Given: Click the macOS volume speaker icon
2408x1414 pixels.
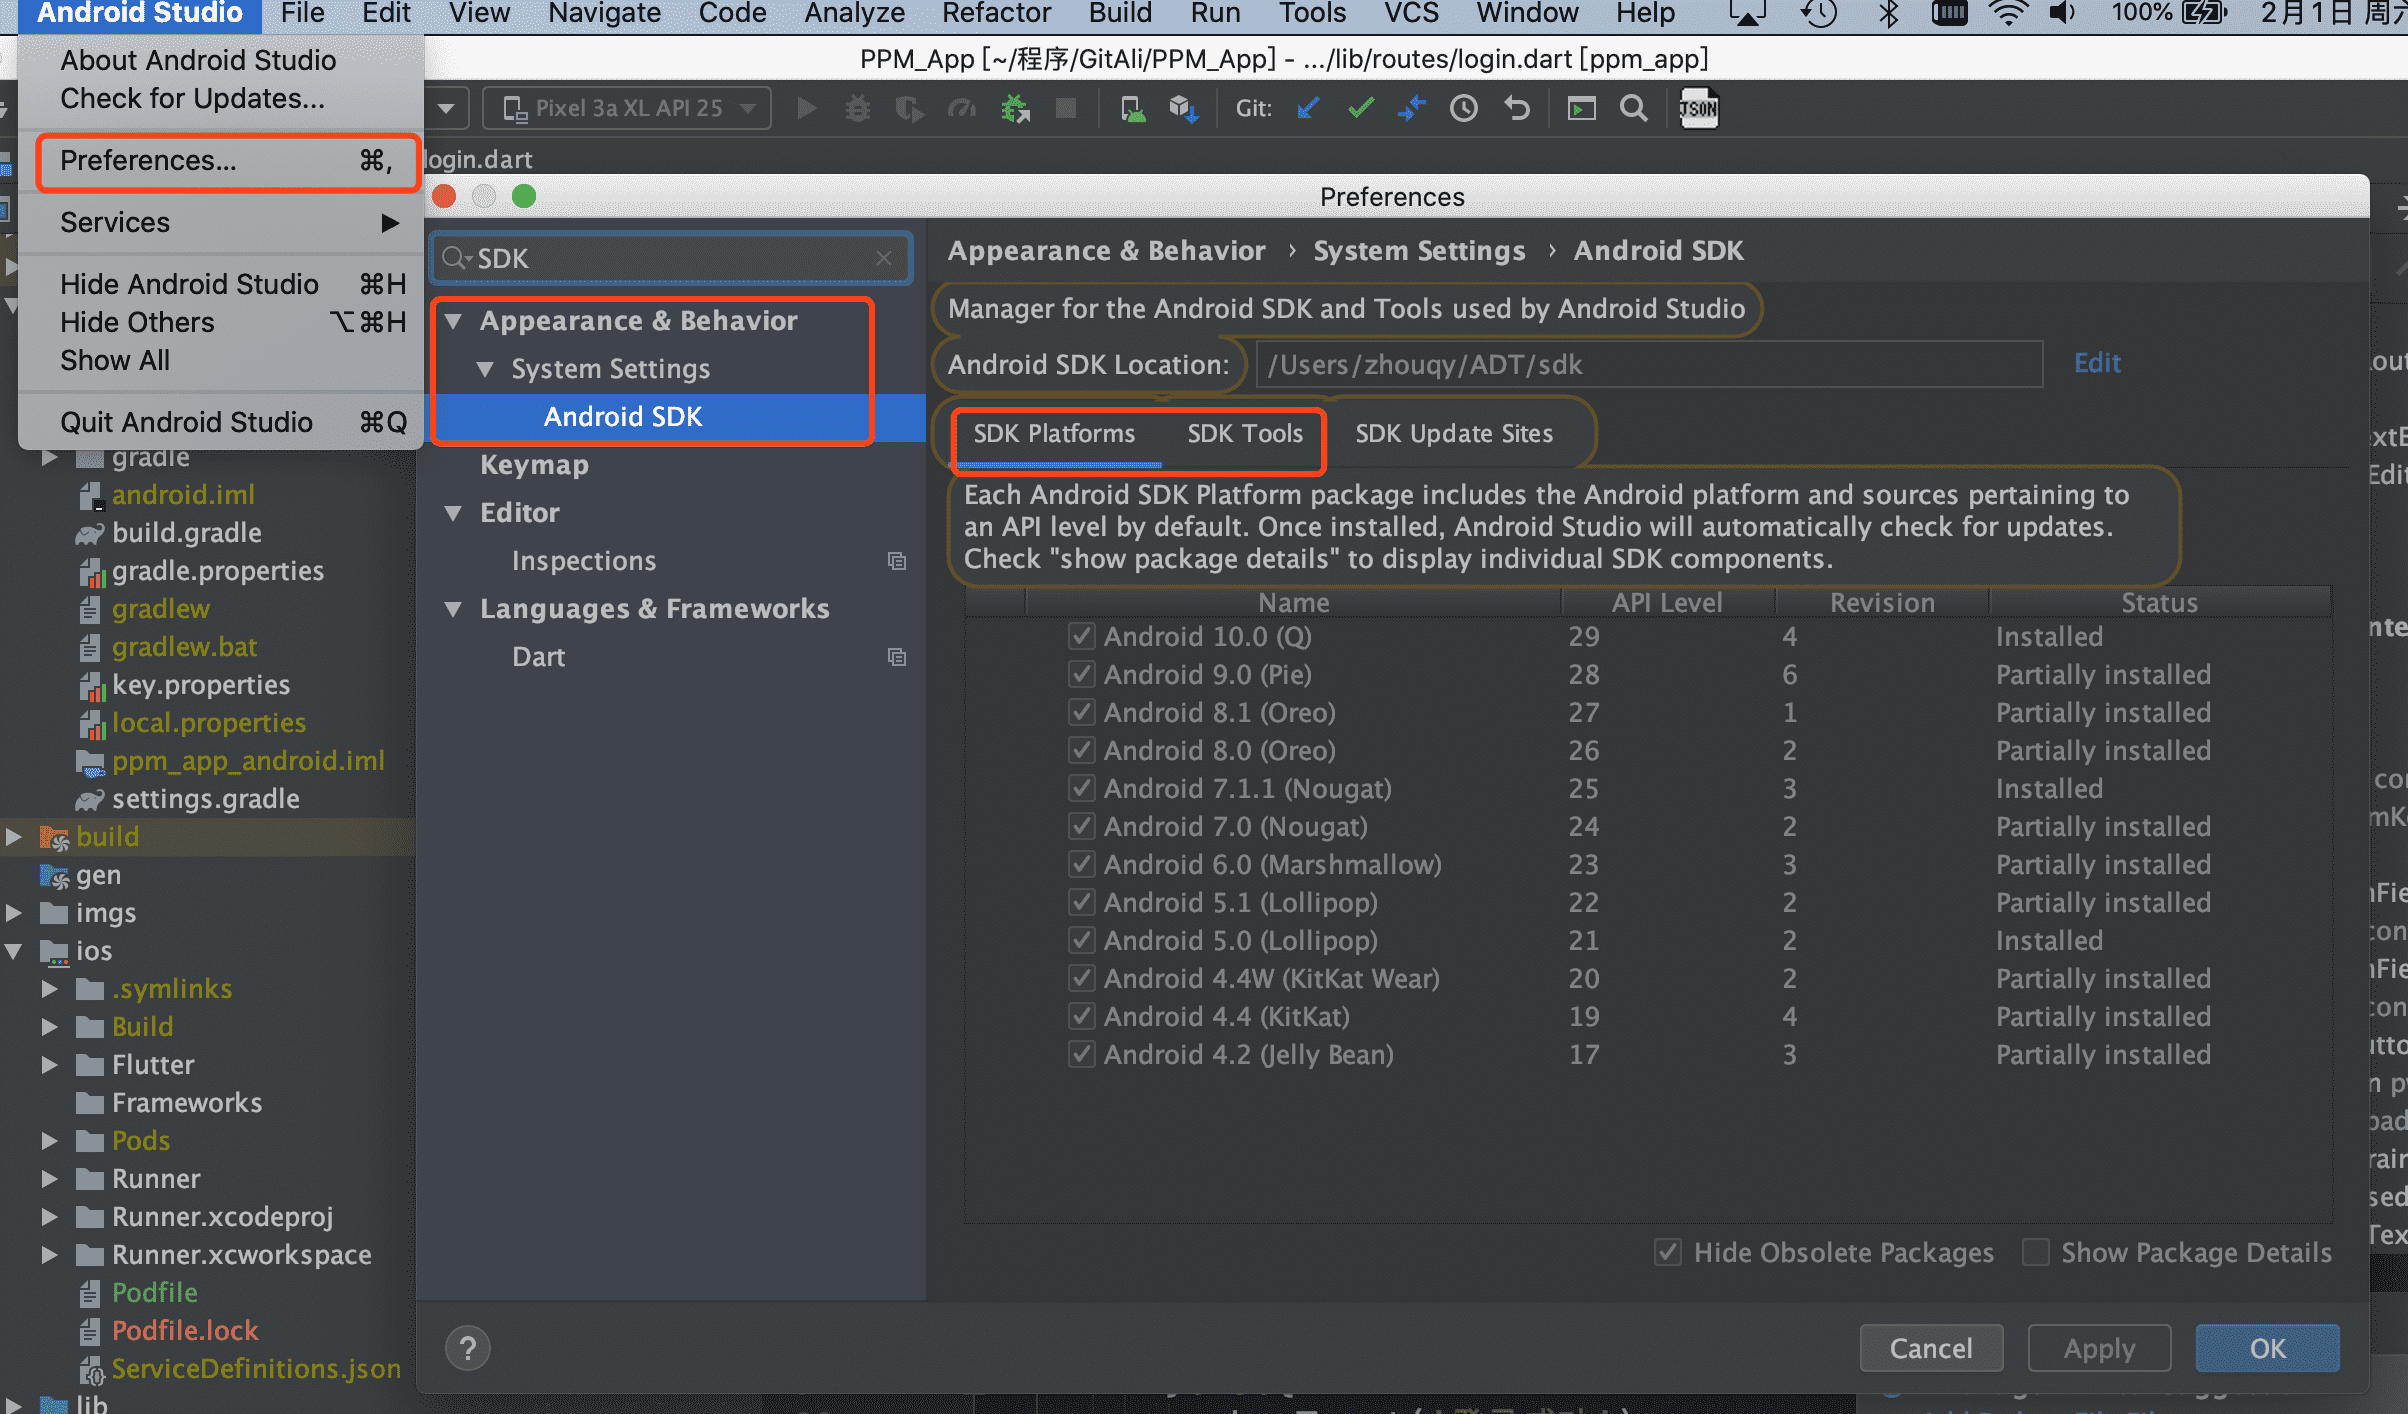Looking at the screenshot, I should coord(2062,14).
